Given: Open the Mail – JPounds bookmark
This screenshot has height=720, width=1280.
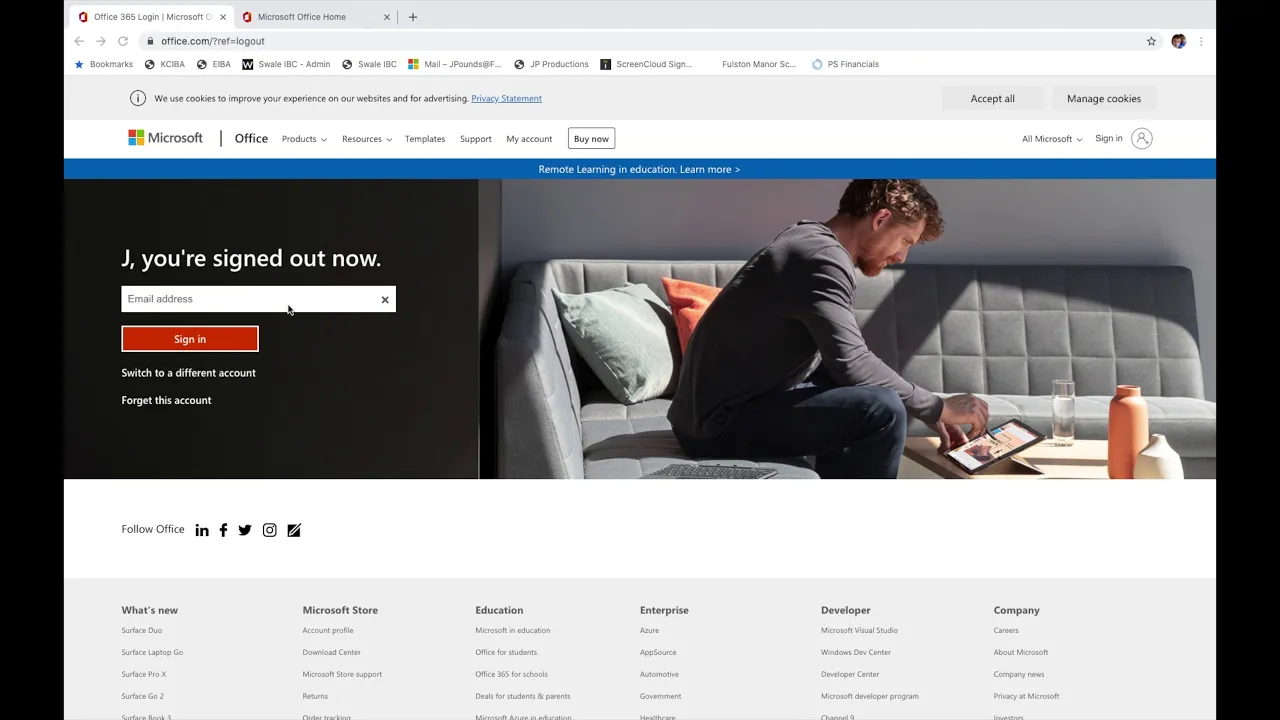Looking at the screenshot, I should 455,64.
